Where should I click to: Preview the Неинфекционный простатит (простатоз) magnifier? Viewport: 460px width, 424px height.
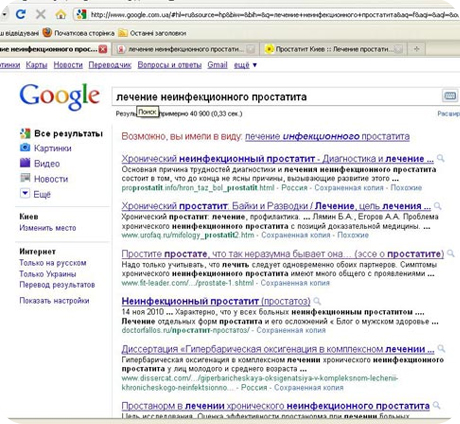317,301
